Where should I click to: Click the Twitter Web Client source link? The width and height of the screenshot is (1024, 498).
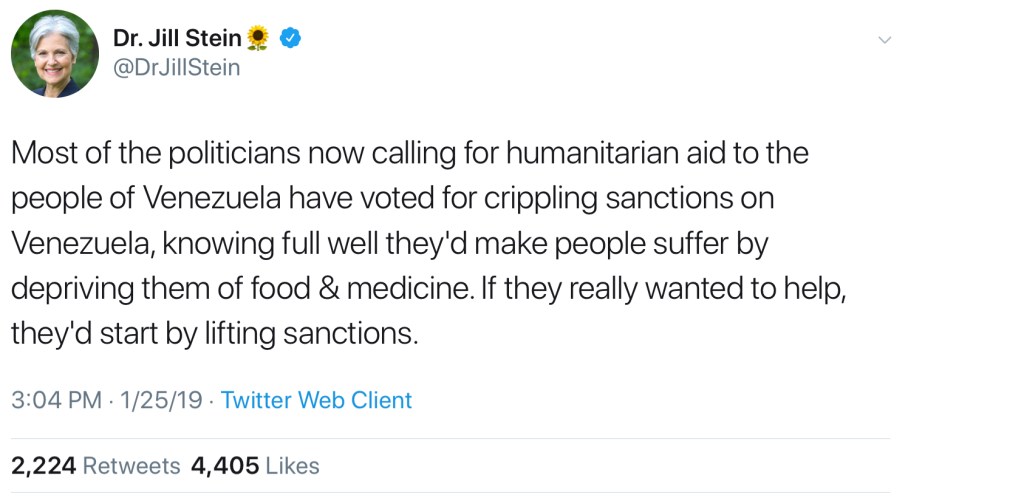pos(316,400)
